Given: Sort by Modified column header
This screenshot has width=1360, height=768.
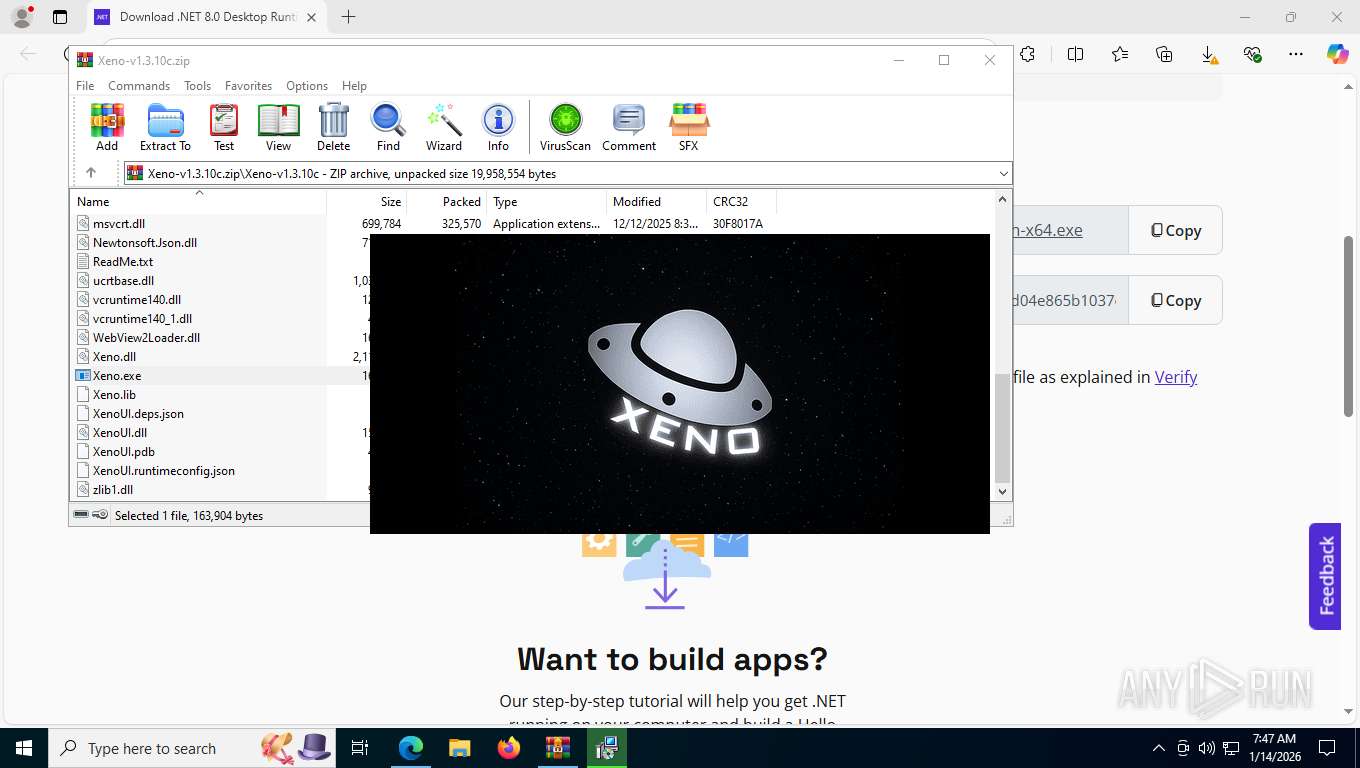Looking at the screenshot, I should 656,202.
